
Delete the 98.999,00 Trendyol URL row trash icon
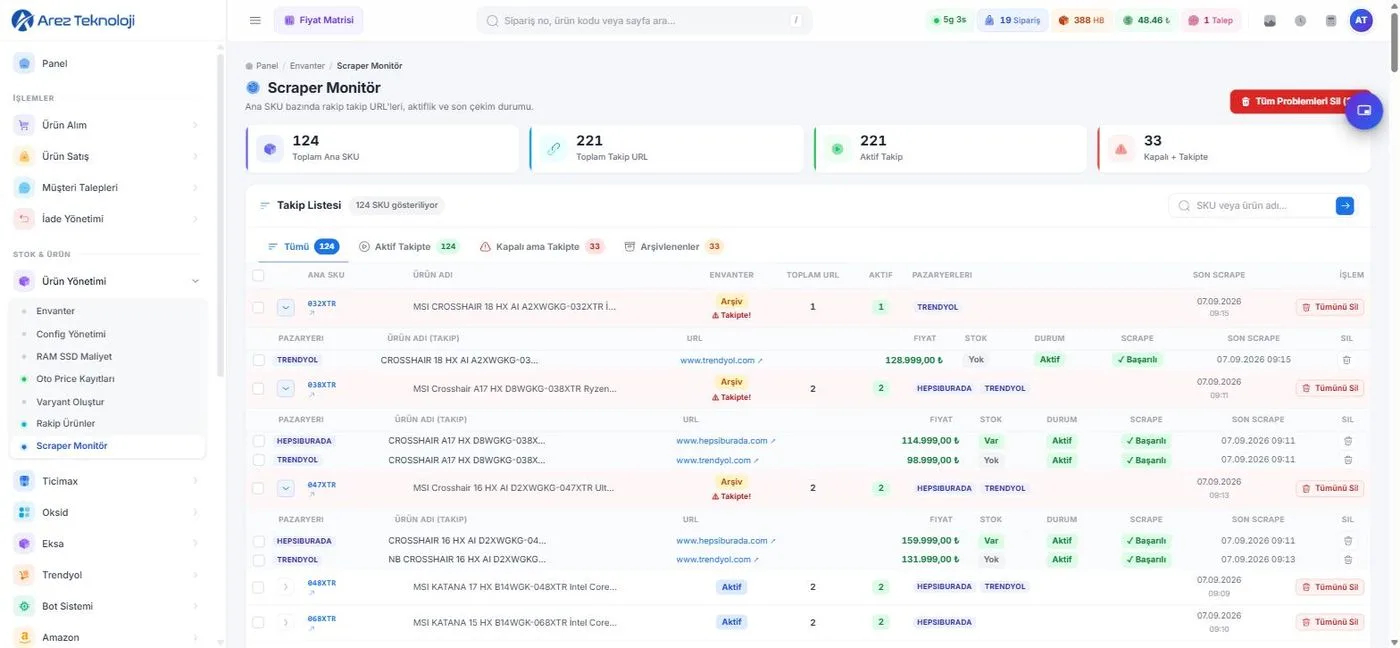[x=1347, y=460]
